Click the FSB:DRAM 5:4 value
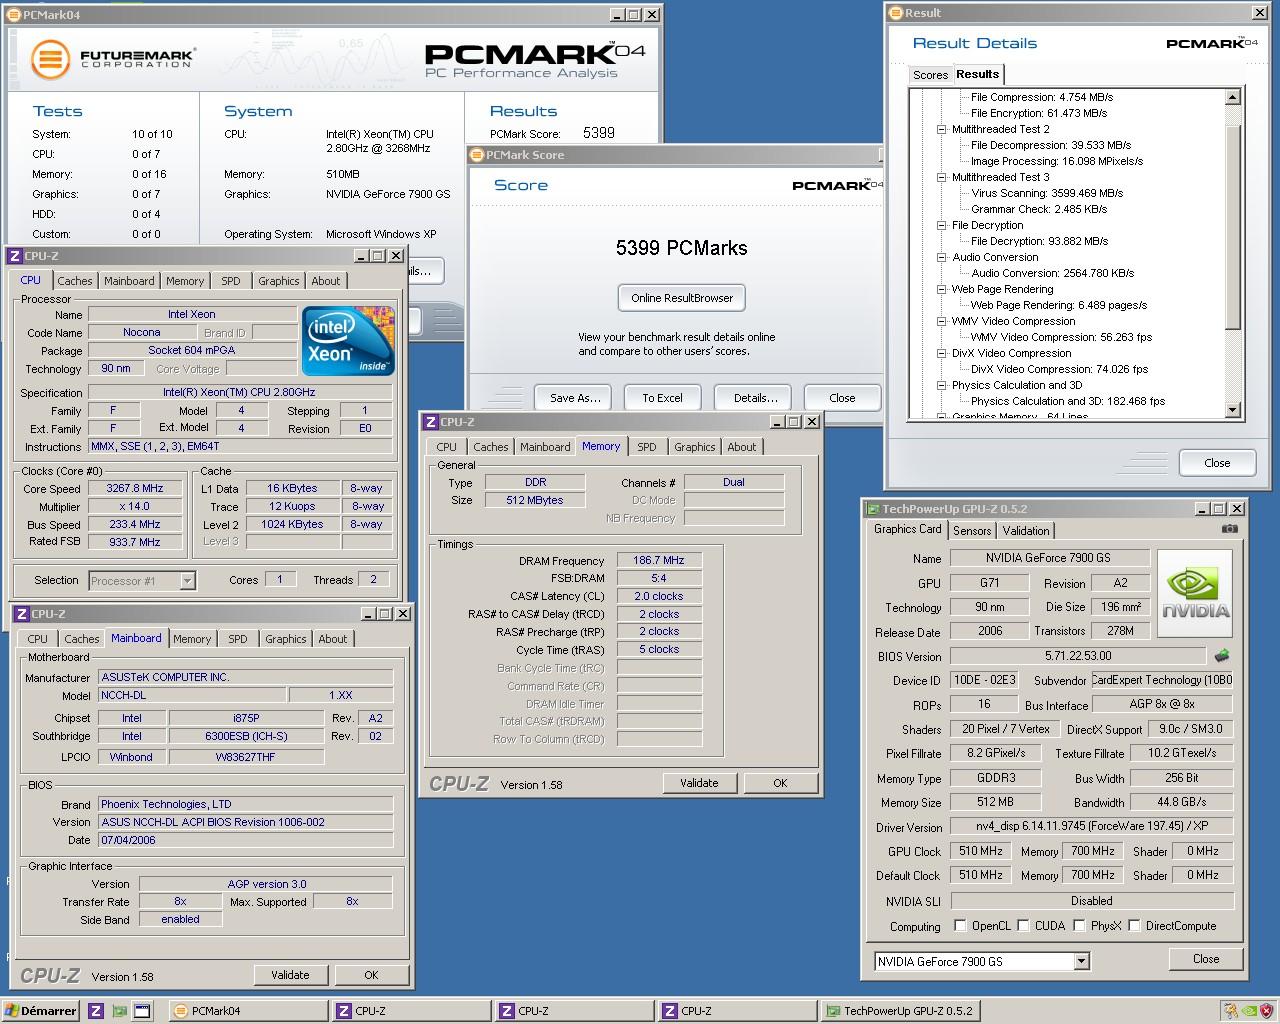 pos(659,578)
